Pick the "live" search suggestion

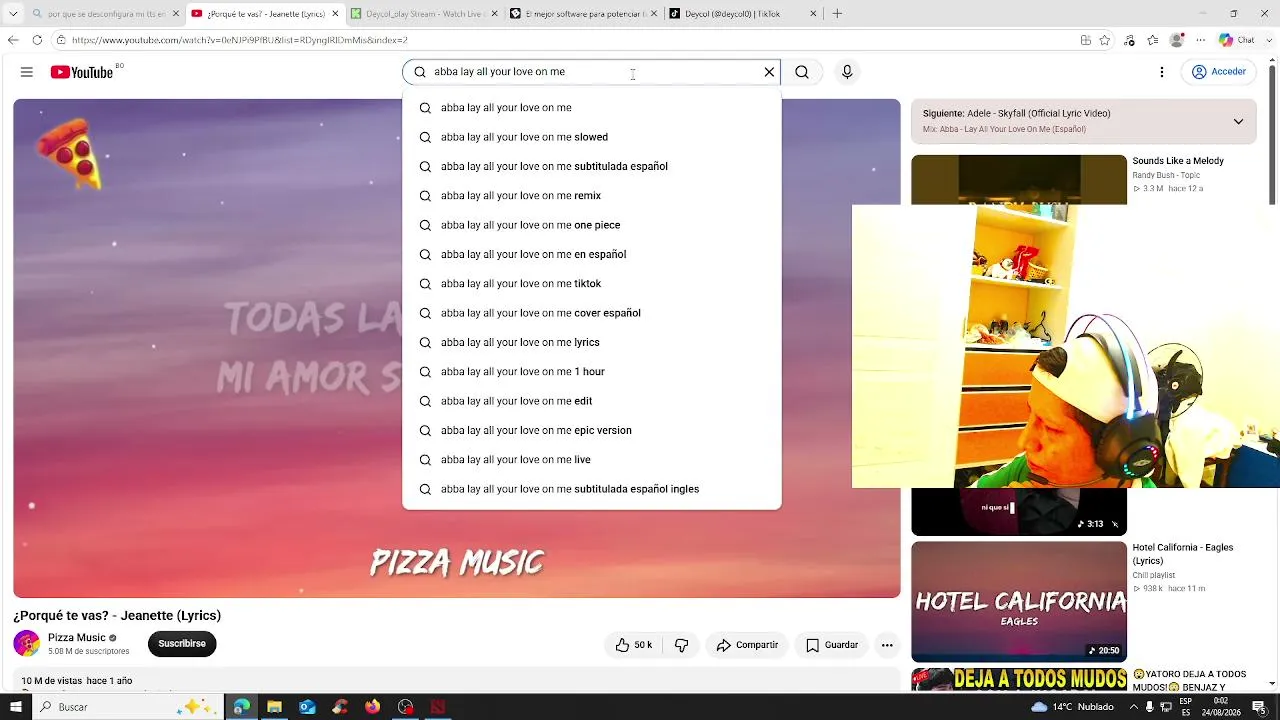(x=592, y=460)
